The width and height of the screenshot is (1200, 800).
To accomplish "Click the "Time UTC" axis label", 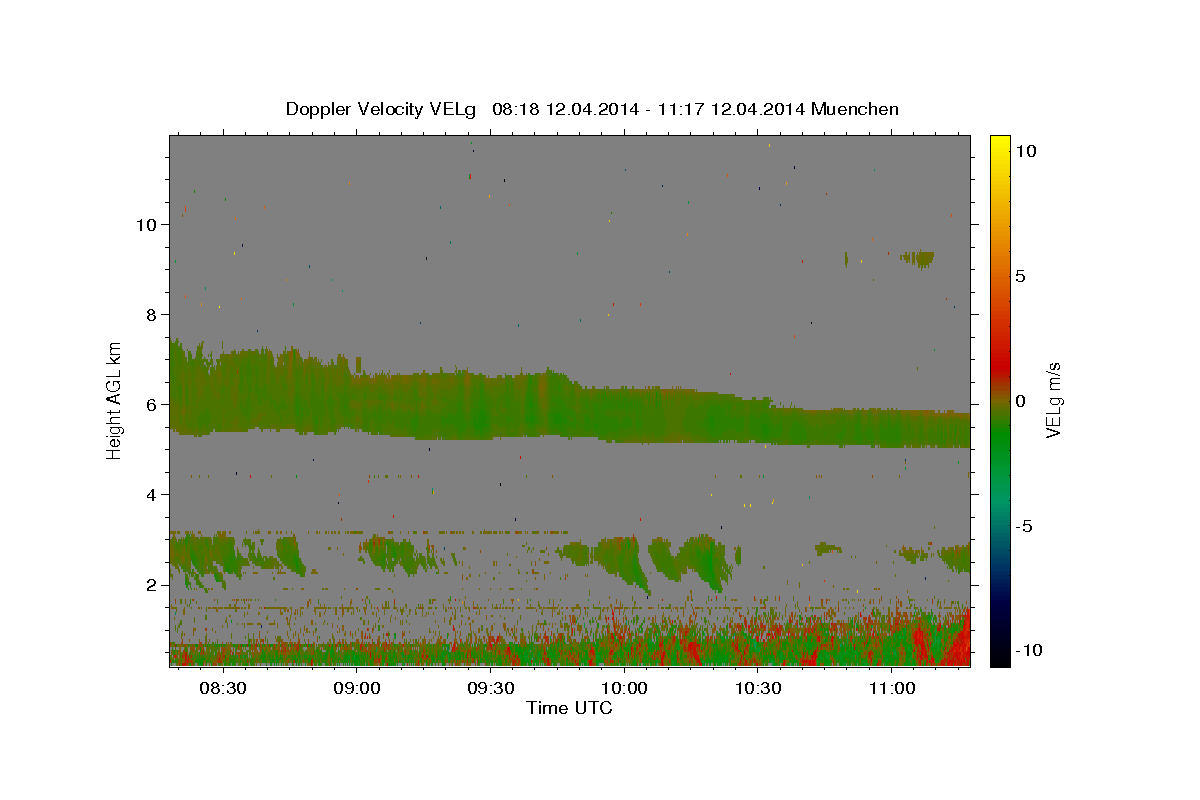I will (569, 708).
